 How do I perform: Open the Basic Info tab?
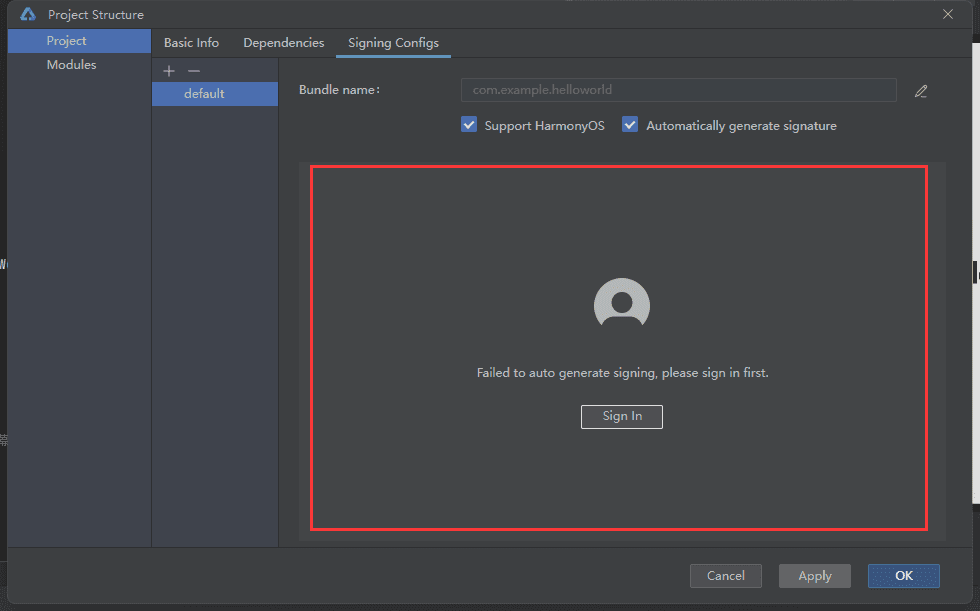pos(191,42)
